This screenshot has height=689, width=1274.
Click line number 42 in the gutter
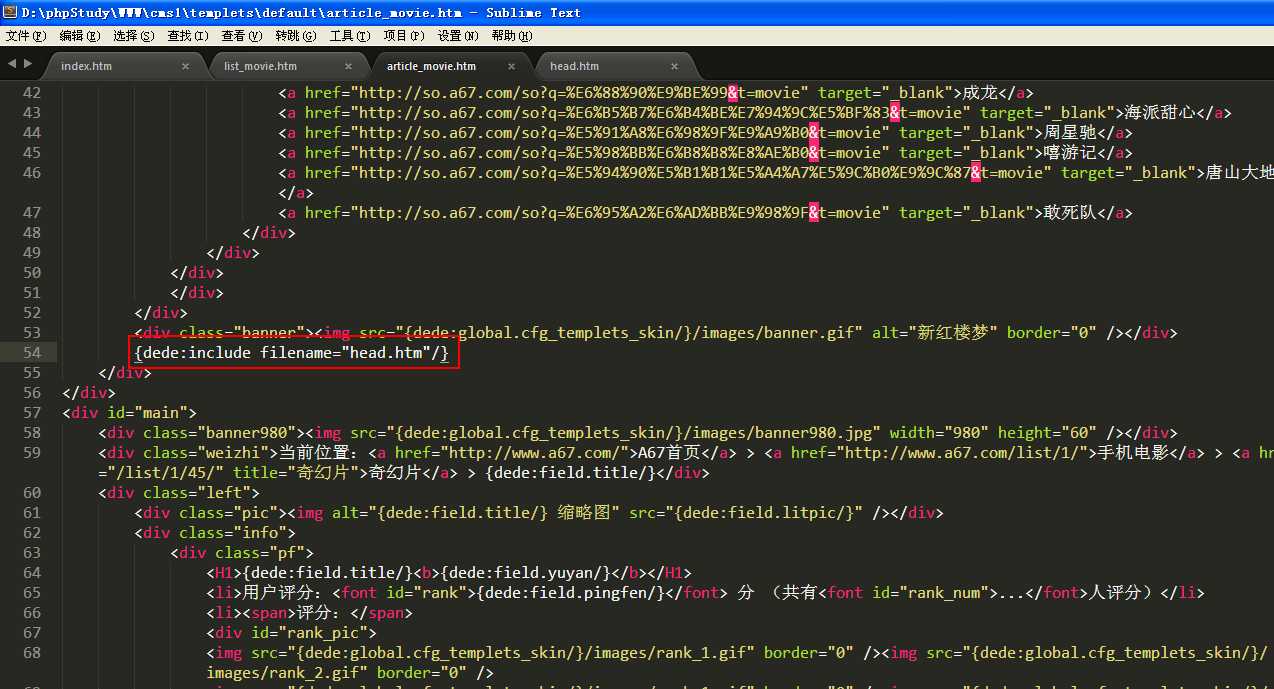coord(31,93)
